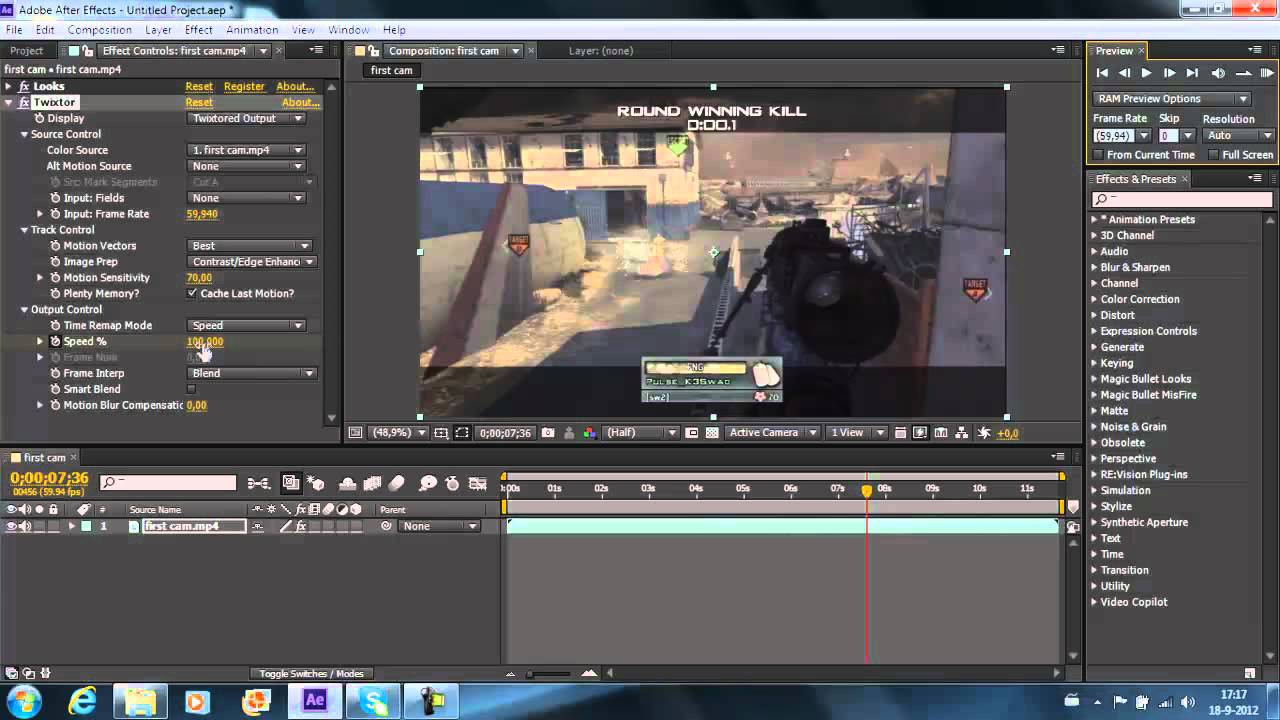Toggle Transparency Grid in the viewer
Image resolution: width=1280 pixels, height=720 pixels.
coord(712,433)
